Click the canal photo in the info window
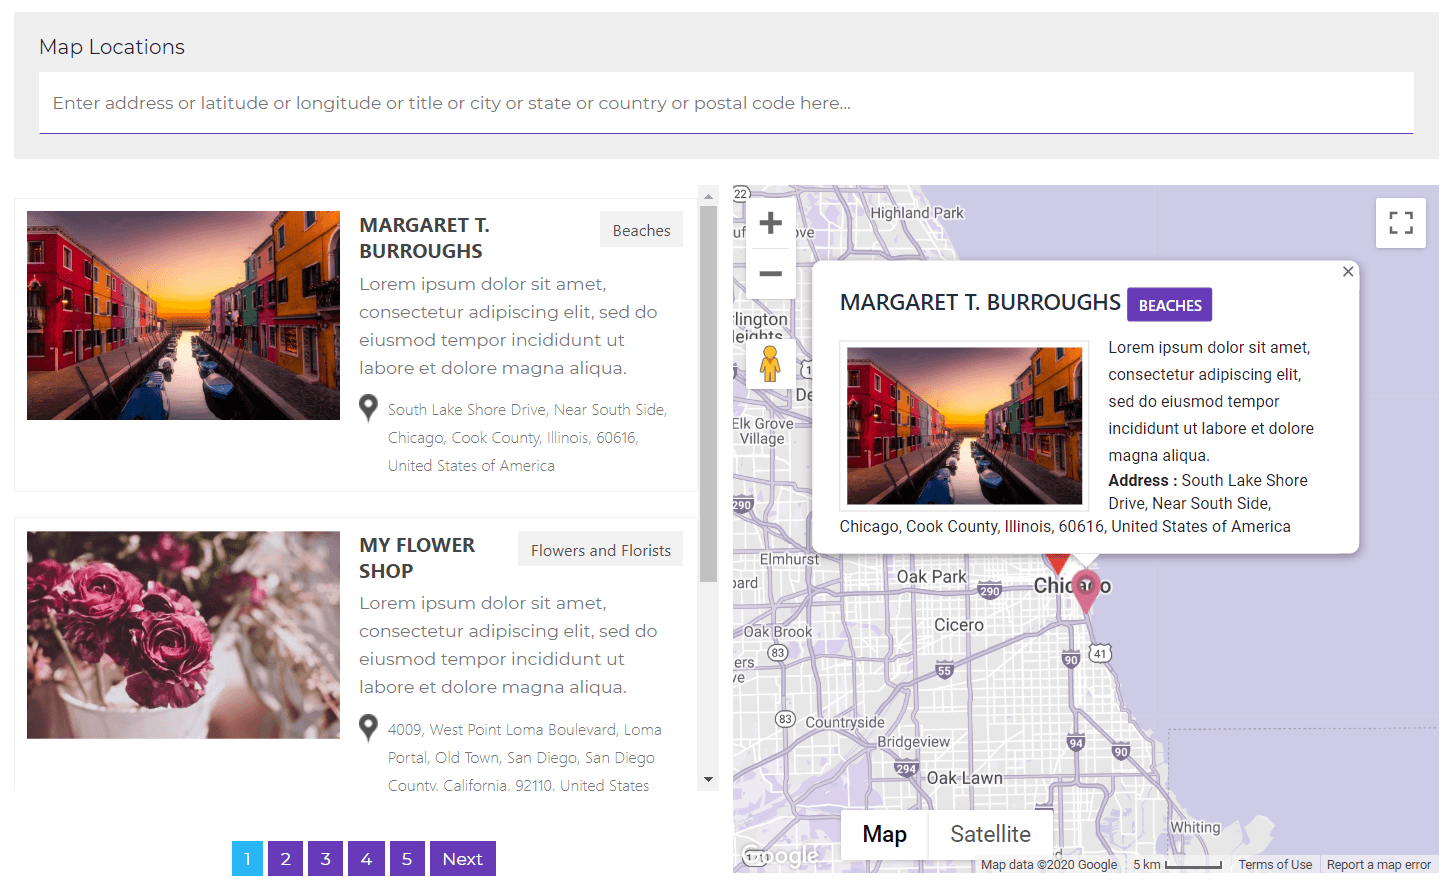1454x894 pixels. 963,425
